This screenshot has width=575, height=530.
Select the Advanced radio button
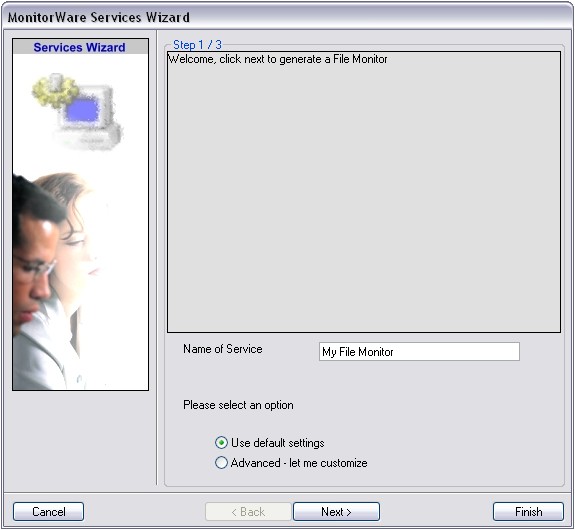click(x=221, y=463)
